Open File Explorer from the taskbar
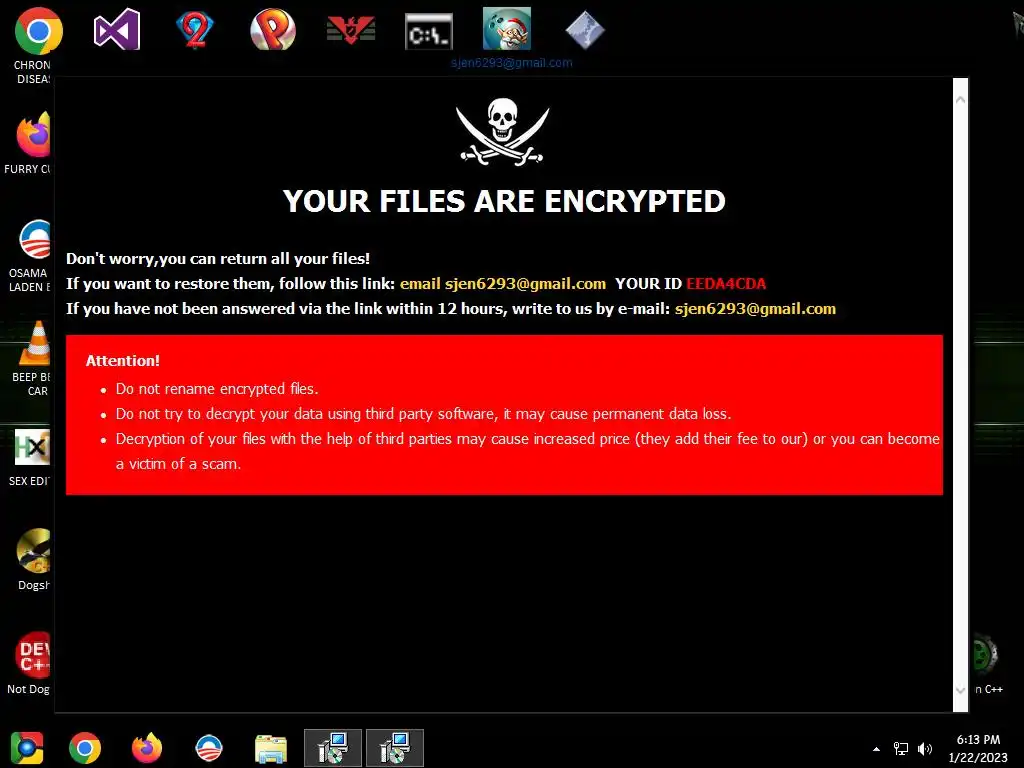Screen dimensions: 1024x768 [271, 749]
